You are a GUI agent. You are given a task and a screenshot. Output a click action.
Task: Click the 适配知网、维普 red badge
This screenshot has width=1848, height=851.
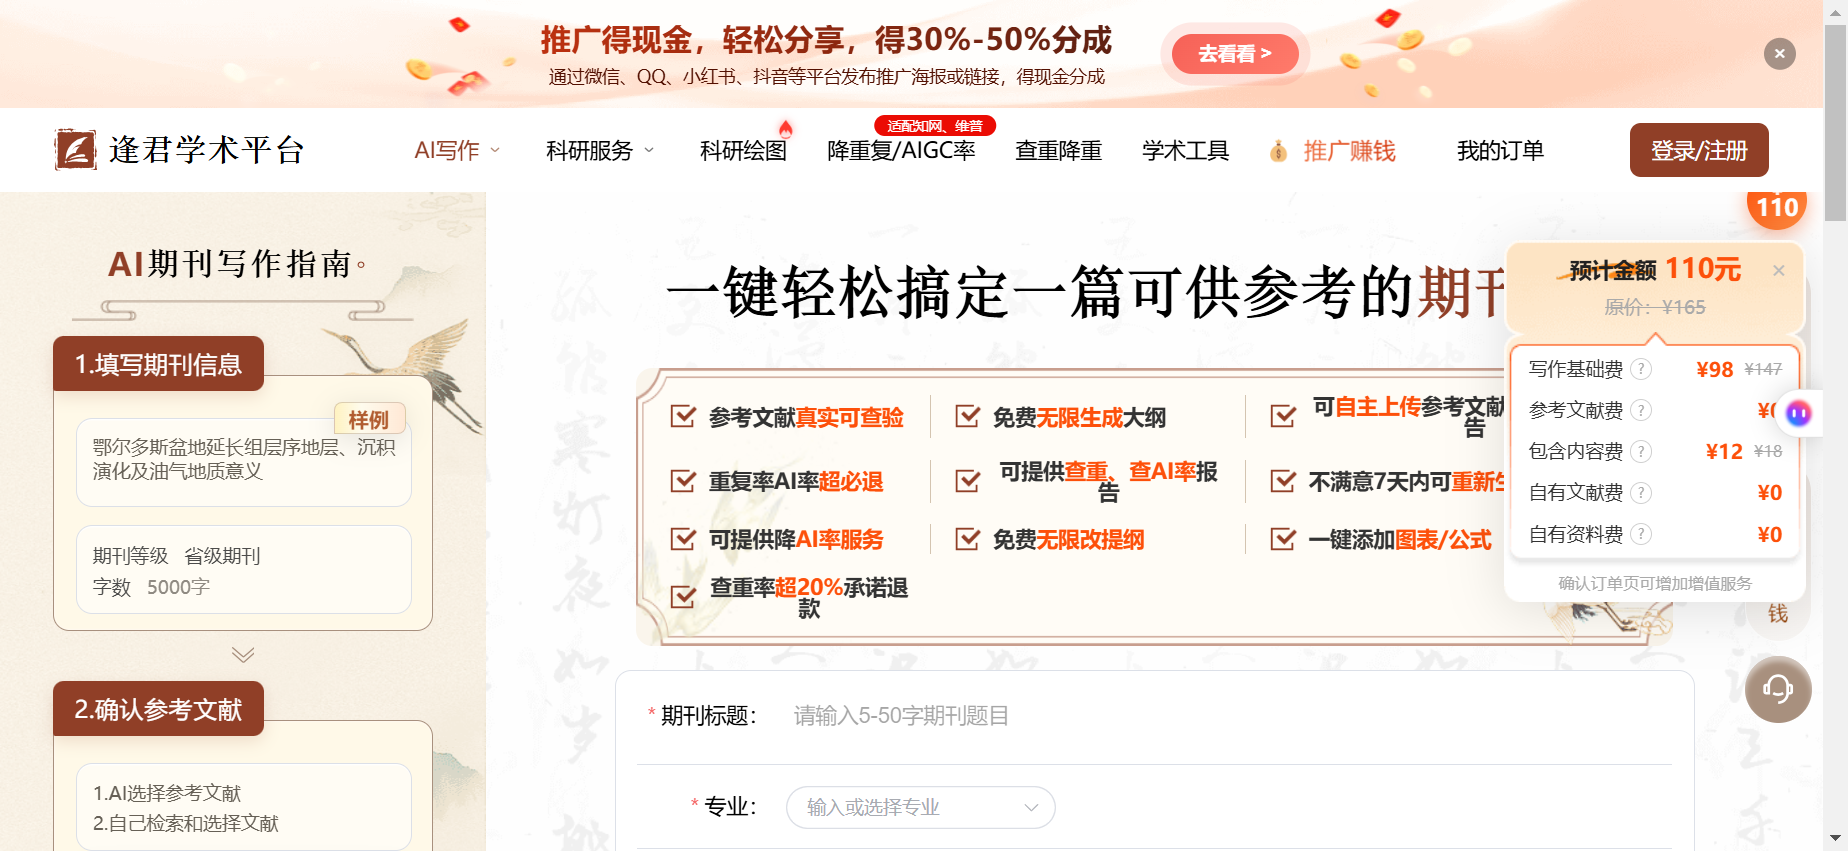(935, 126)
